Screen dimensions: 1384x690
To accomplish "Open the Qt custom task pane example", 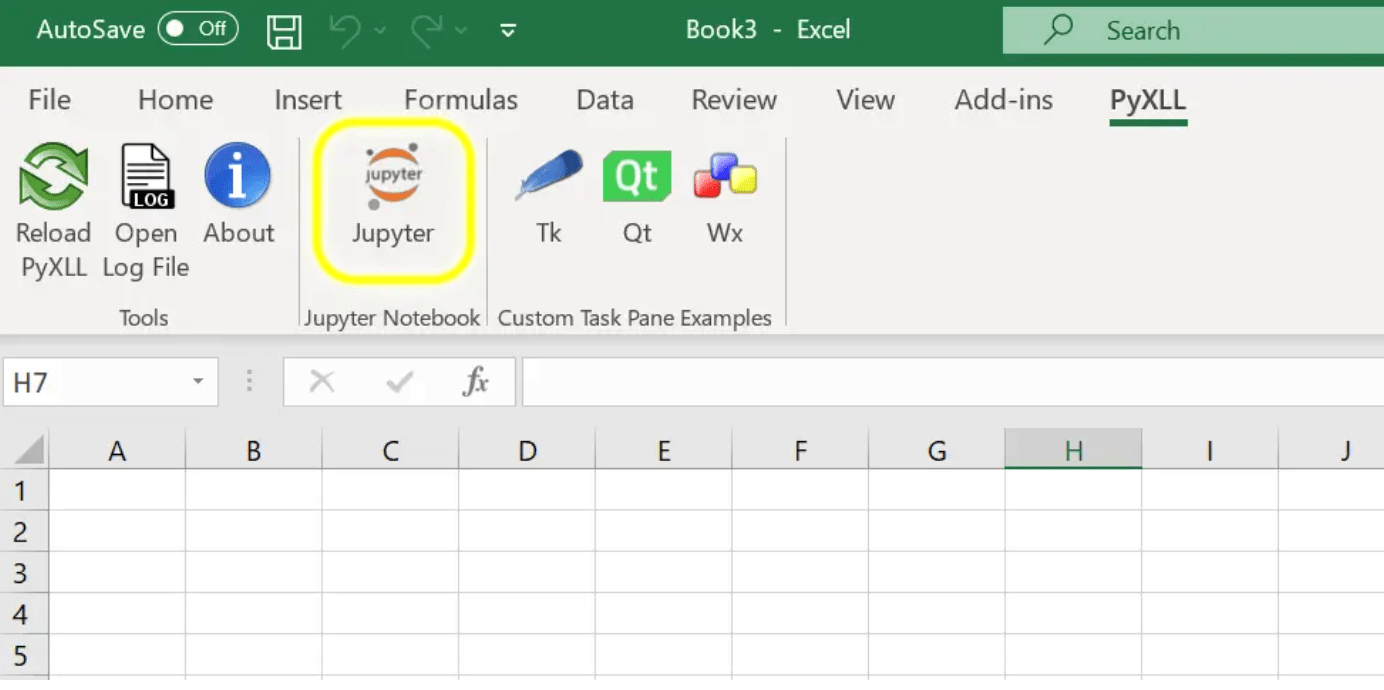I will [636, 195].
